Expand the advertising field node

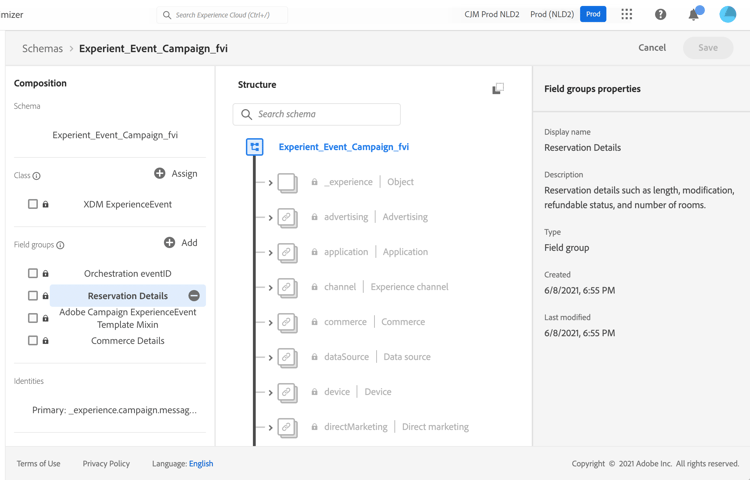click(x=271, y=218)
